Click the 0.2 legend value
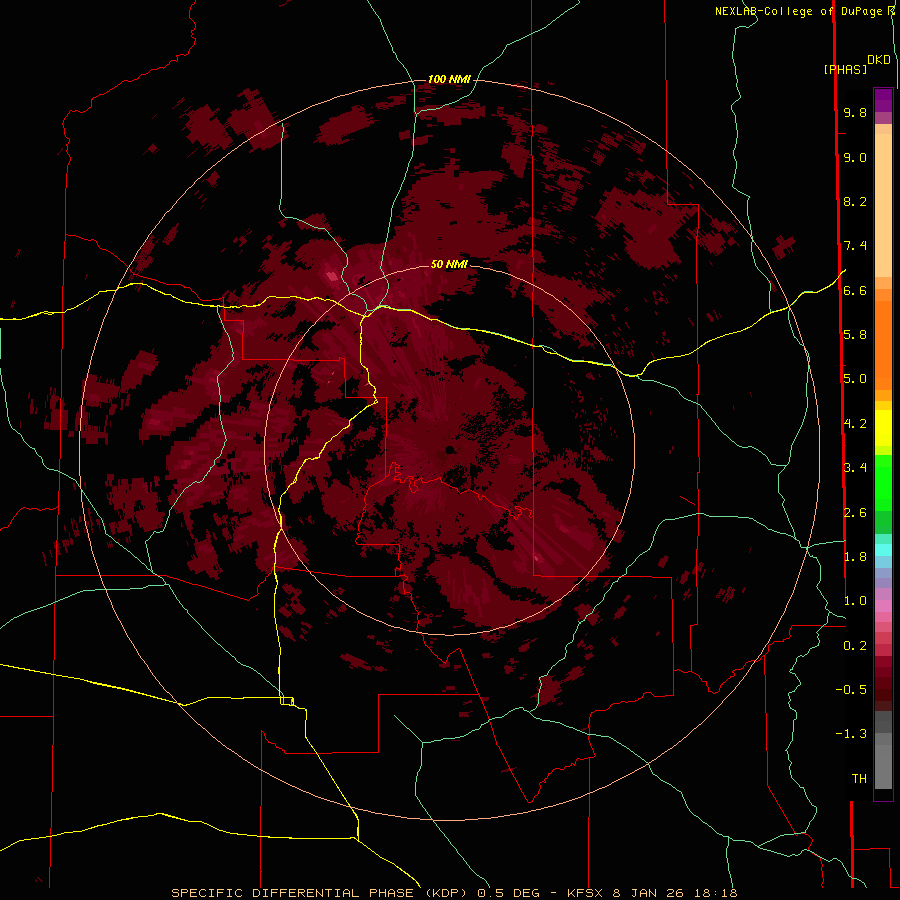Screen dimensions: 900x900 [855, 646]
